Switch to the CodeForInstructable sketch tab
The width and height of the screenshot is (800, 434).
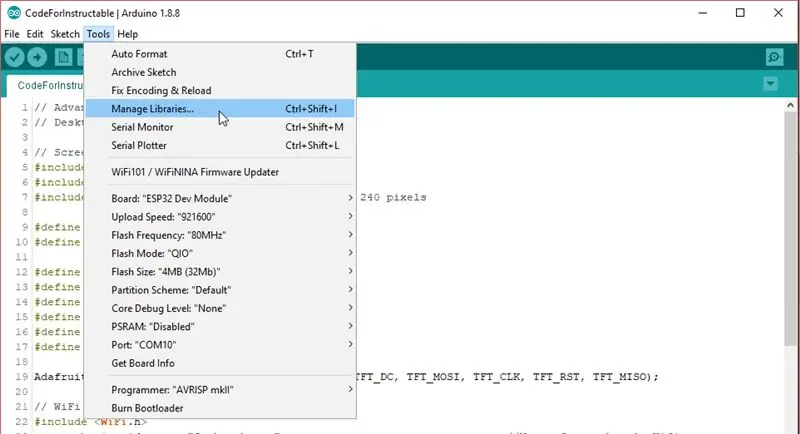(x=46, y=86)
